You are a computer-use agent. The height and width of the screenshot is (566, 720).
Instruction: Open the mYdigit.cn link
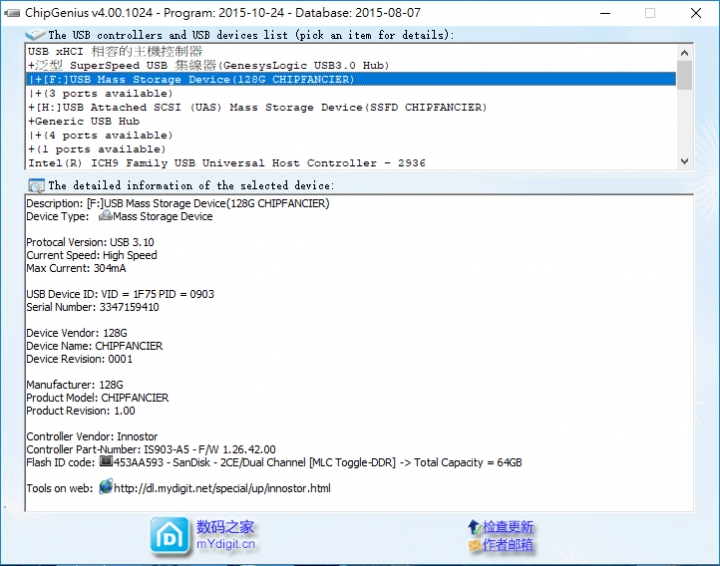[x=225, y=544]
